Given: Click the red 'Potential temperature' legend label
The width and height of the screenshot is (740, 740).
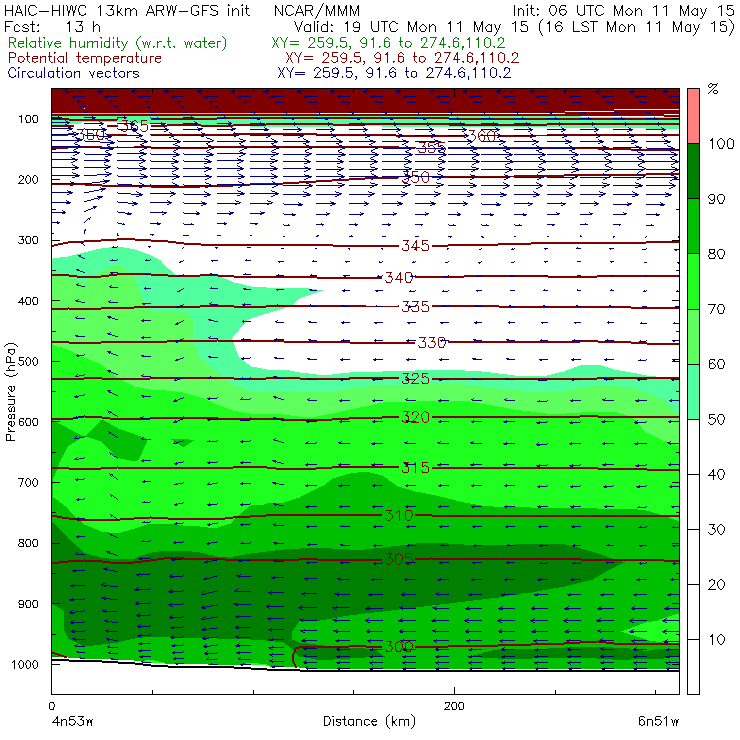Looking at the screenshot, I should point(85,58).
